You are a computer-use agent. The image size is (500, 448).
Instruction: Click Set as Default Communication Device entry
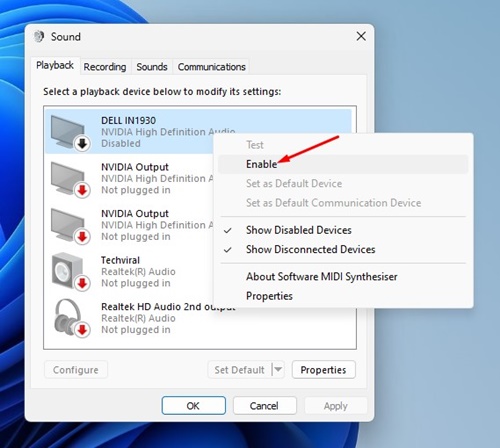[343, 203]
